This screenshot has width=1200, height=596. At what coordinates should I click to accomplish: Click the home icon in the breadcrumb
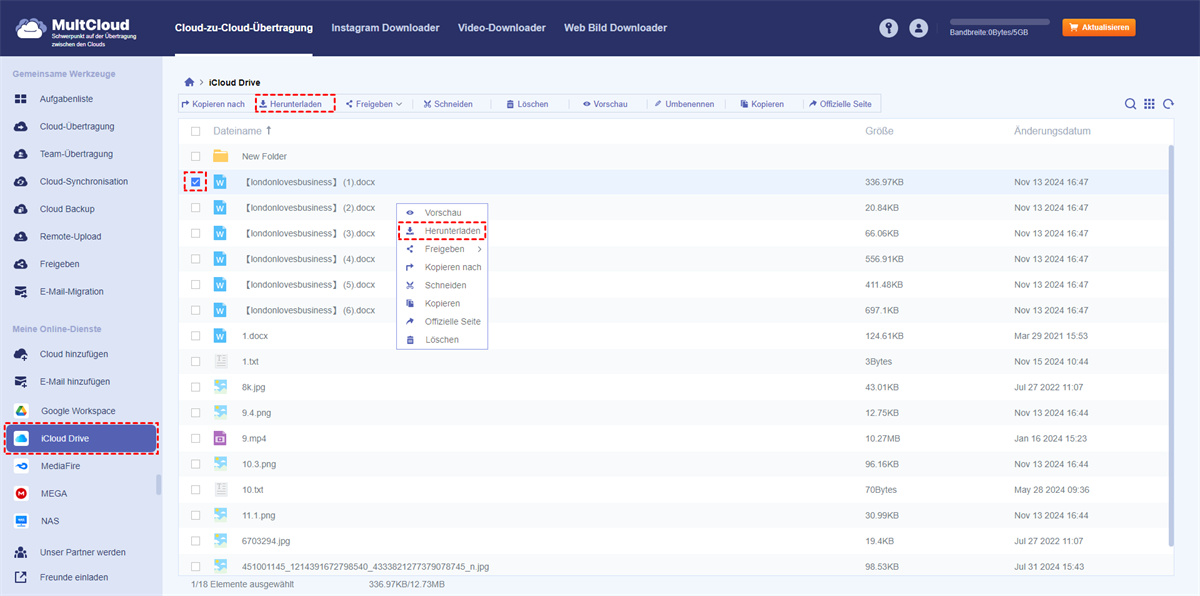(x=189, y=81)
